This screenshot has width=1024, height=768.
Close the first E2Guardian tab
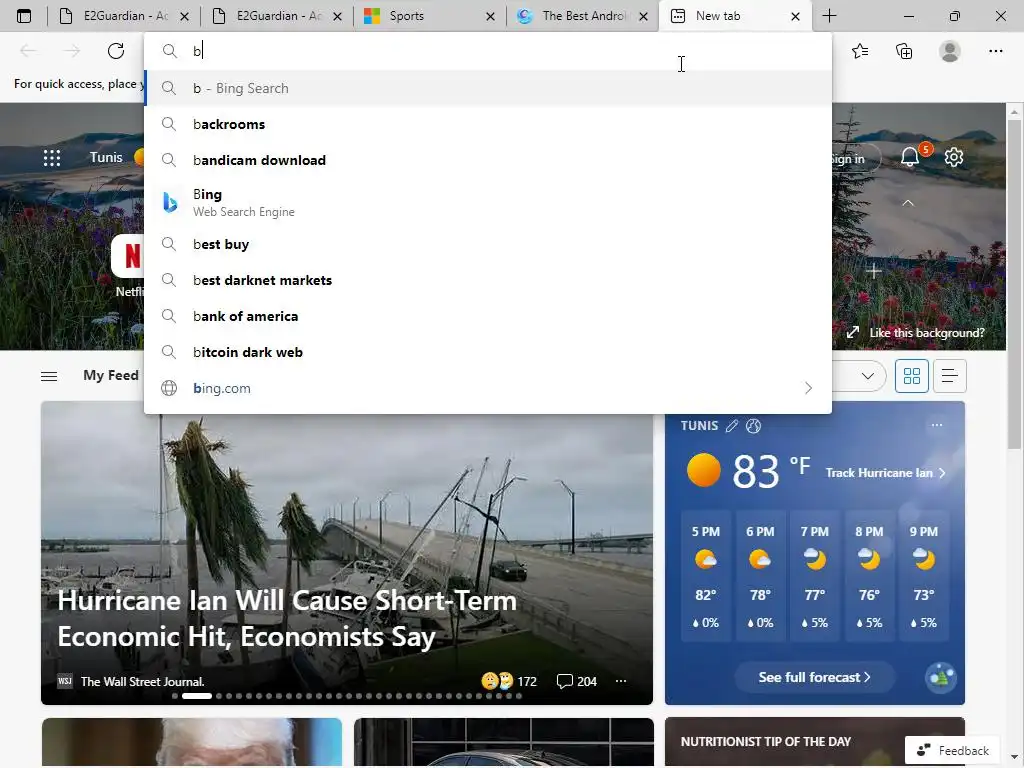(x=185, y=16)
